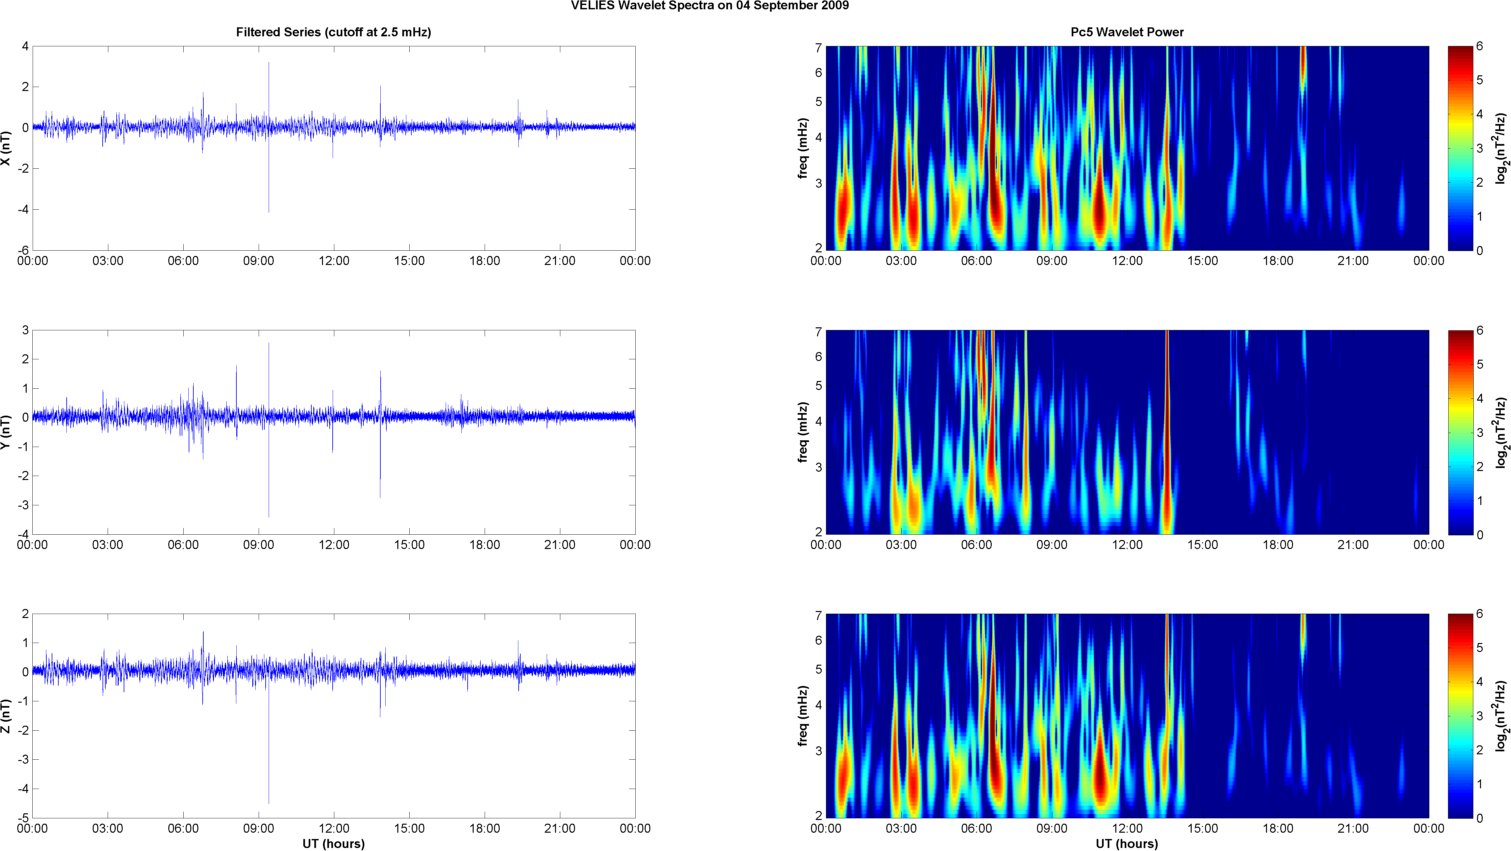This screenshot has width=1511, height=851.
Task: Click the "Z (nT)" axis label
Action: (x=7, y=716)
